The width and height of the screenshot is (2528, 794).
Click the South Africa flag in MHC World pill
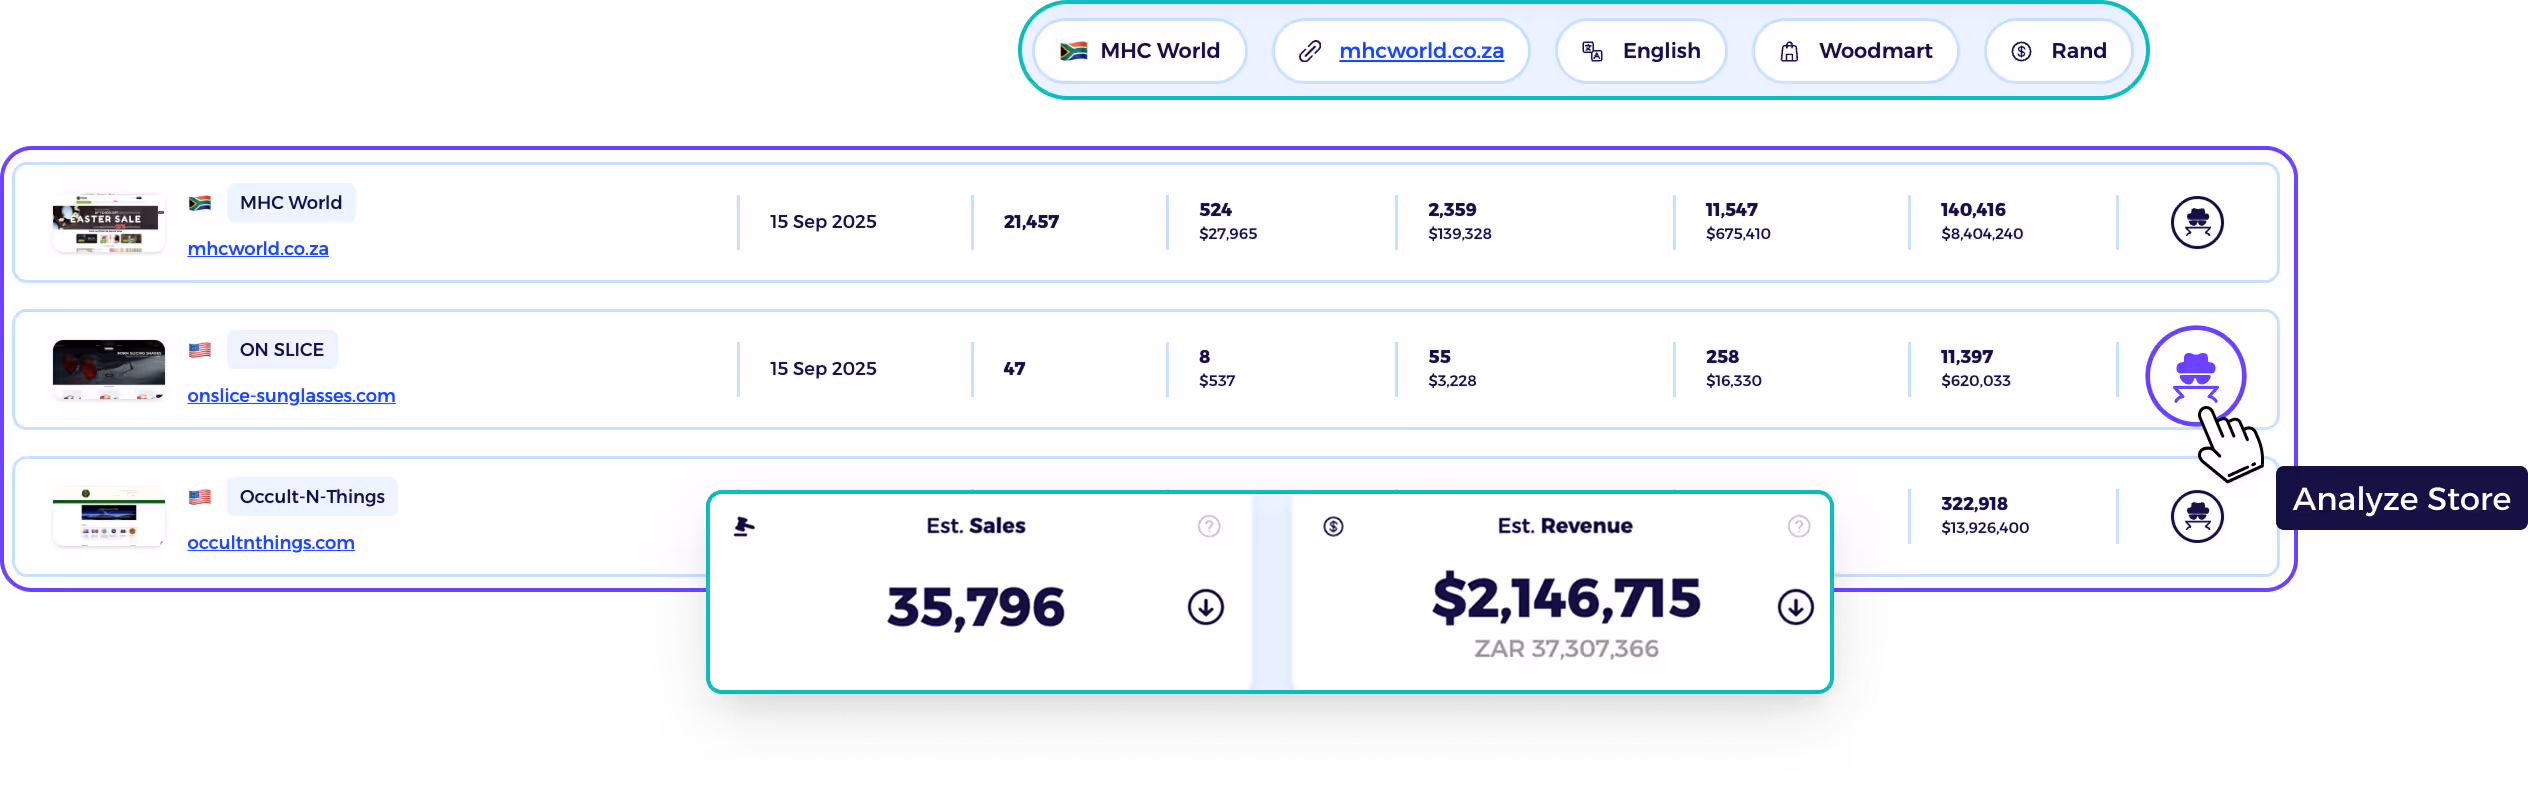click(1073, 51)
